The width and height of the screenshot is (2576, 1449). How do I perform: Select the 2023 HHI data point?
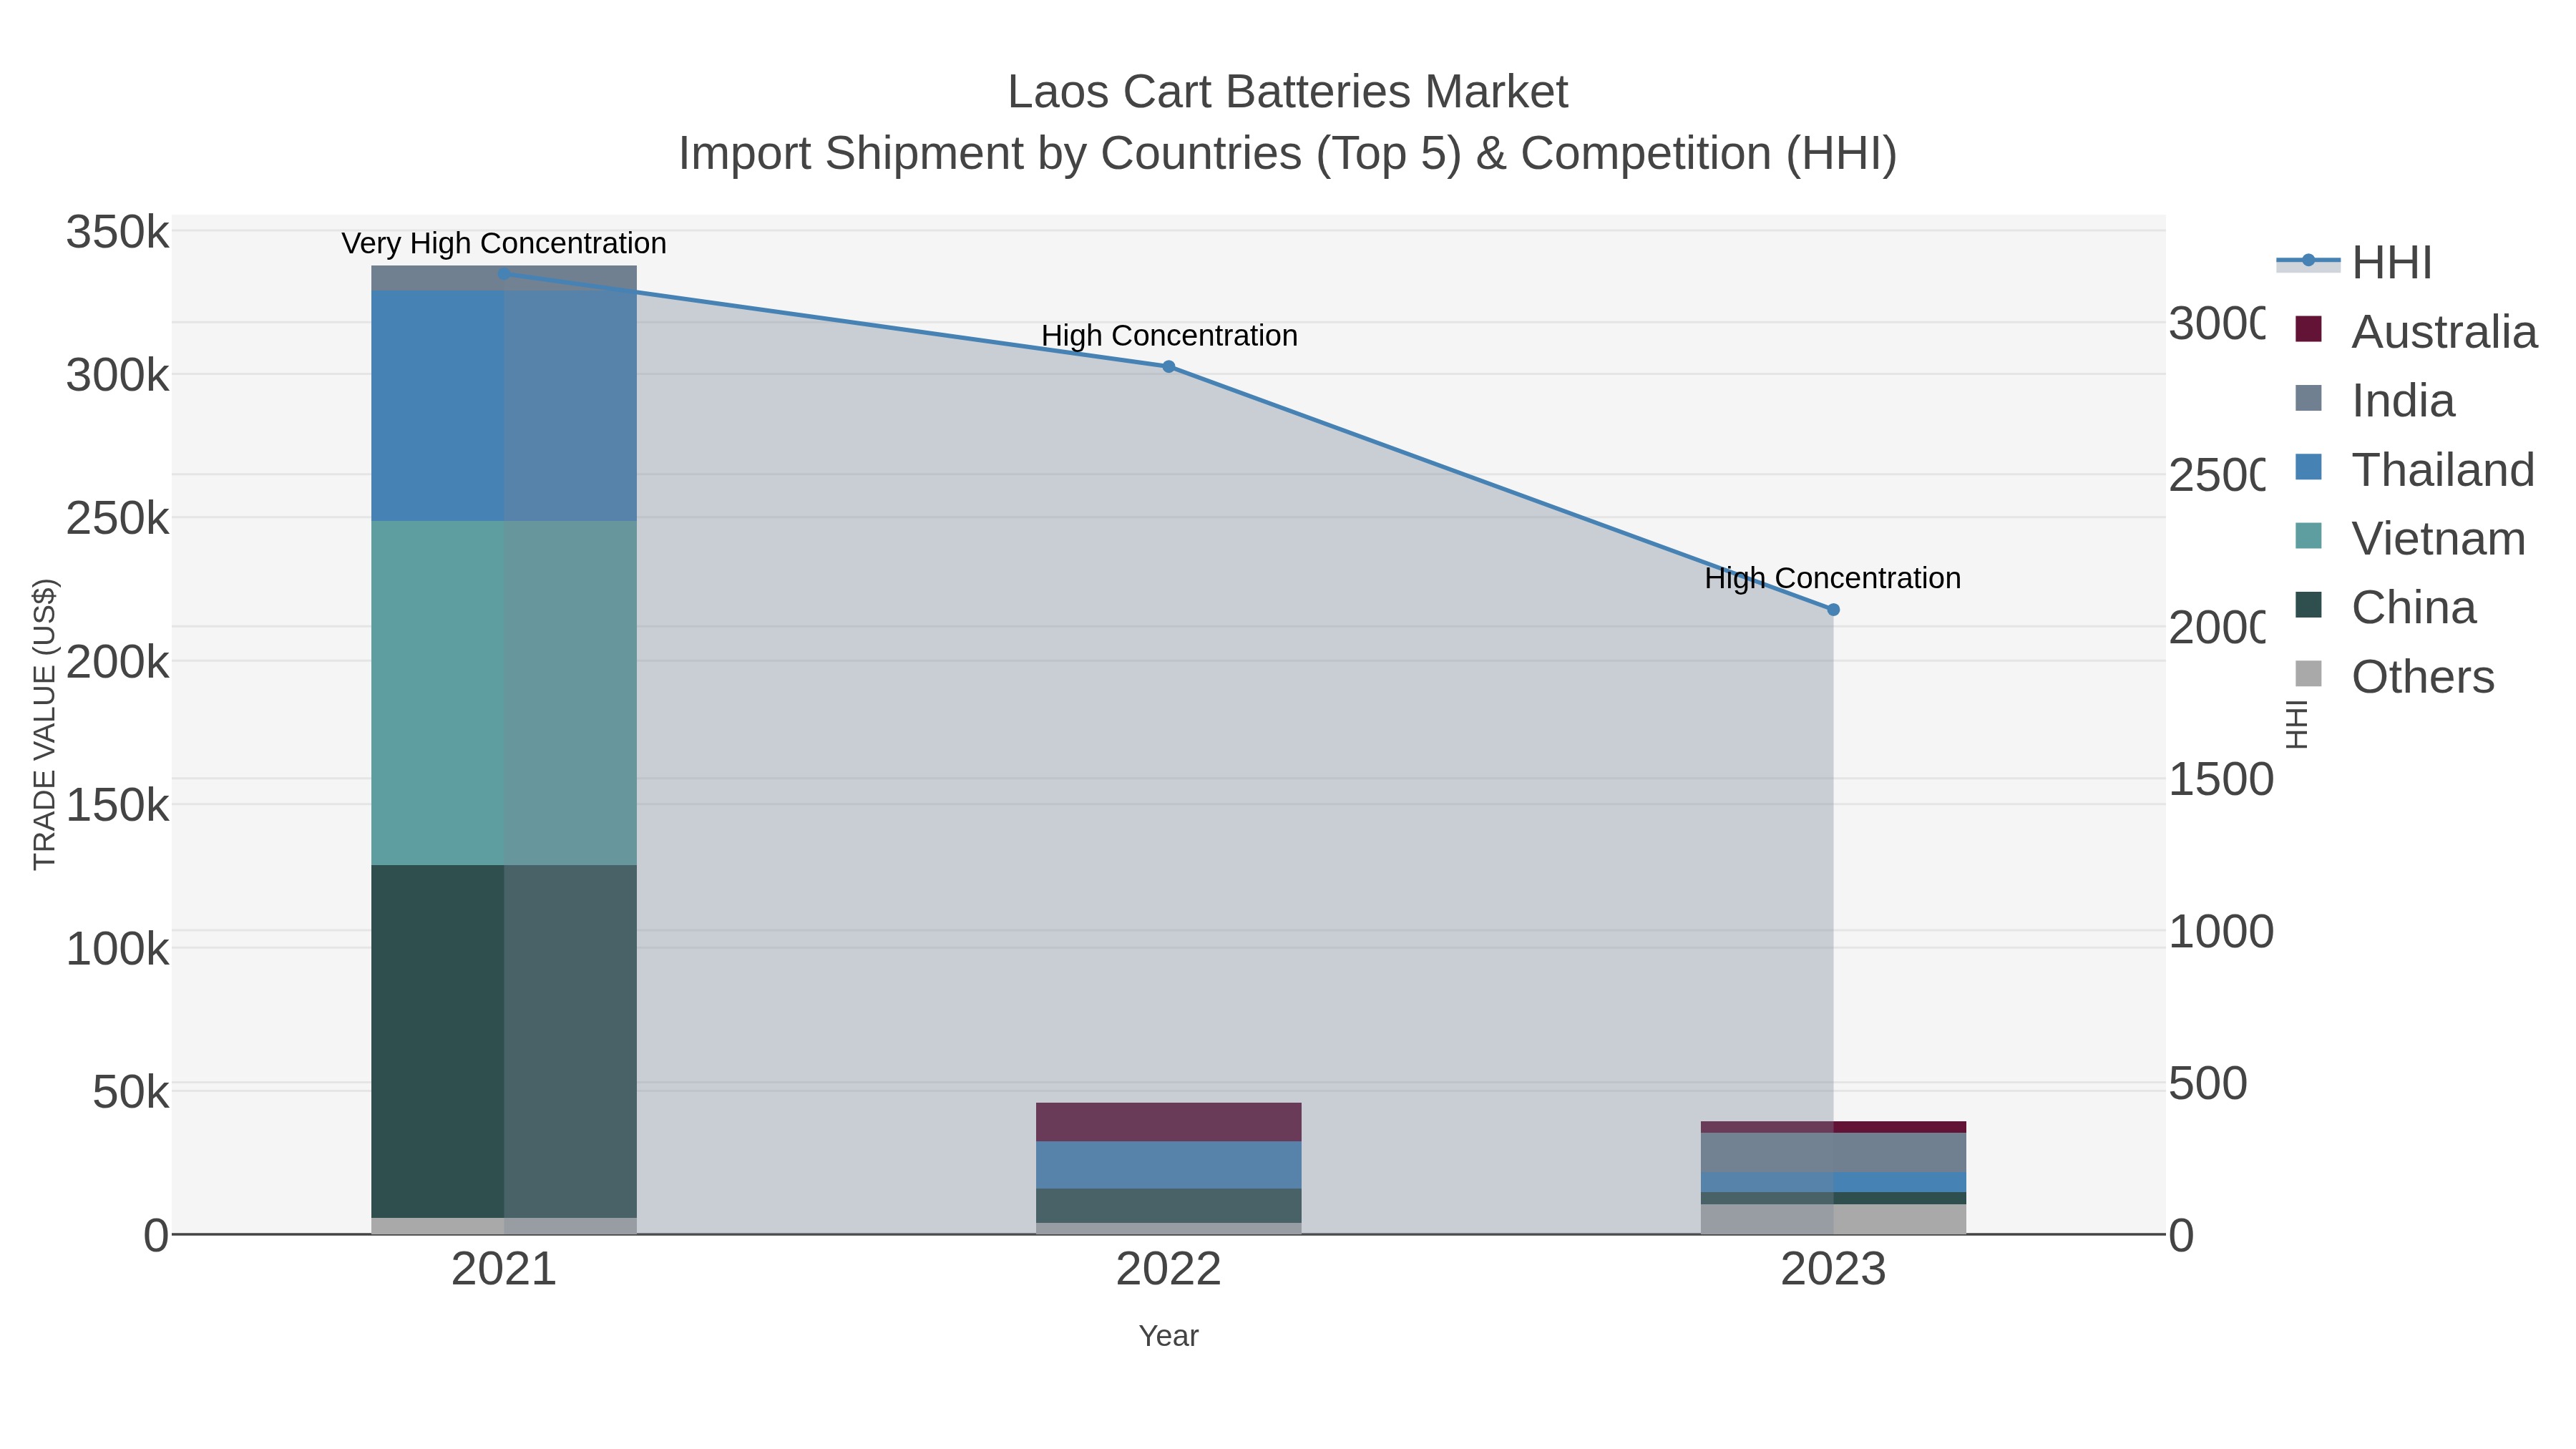coord(1833,610)
